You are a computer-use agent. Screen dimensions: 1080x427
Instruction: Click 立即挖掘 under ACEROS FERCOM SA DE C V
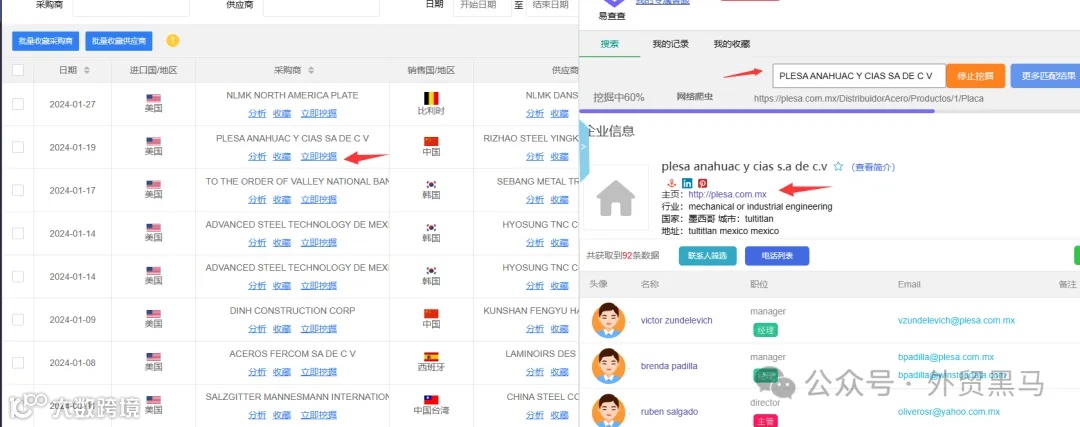(x=319, y=372)
